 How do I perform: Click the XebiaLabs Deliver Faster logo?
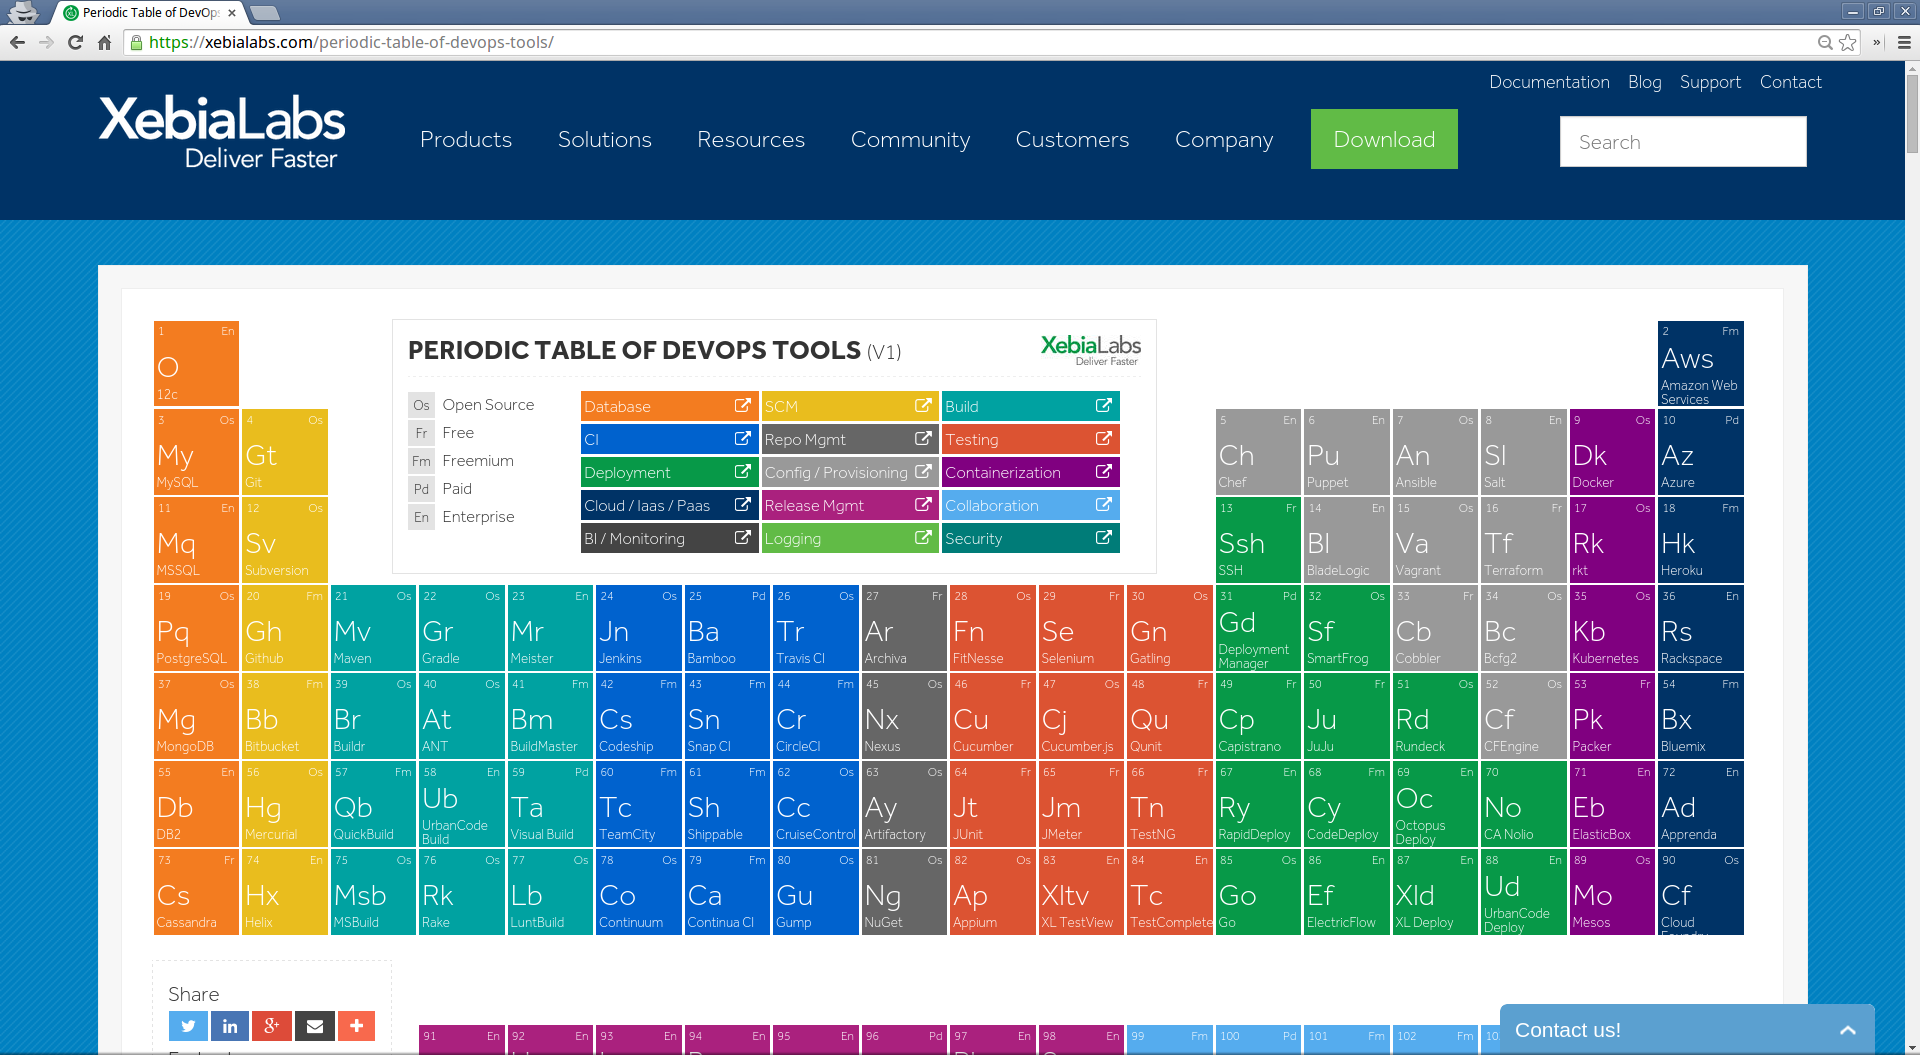tap(221, 132)
